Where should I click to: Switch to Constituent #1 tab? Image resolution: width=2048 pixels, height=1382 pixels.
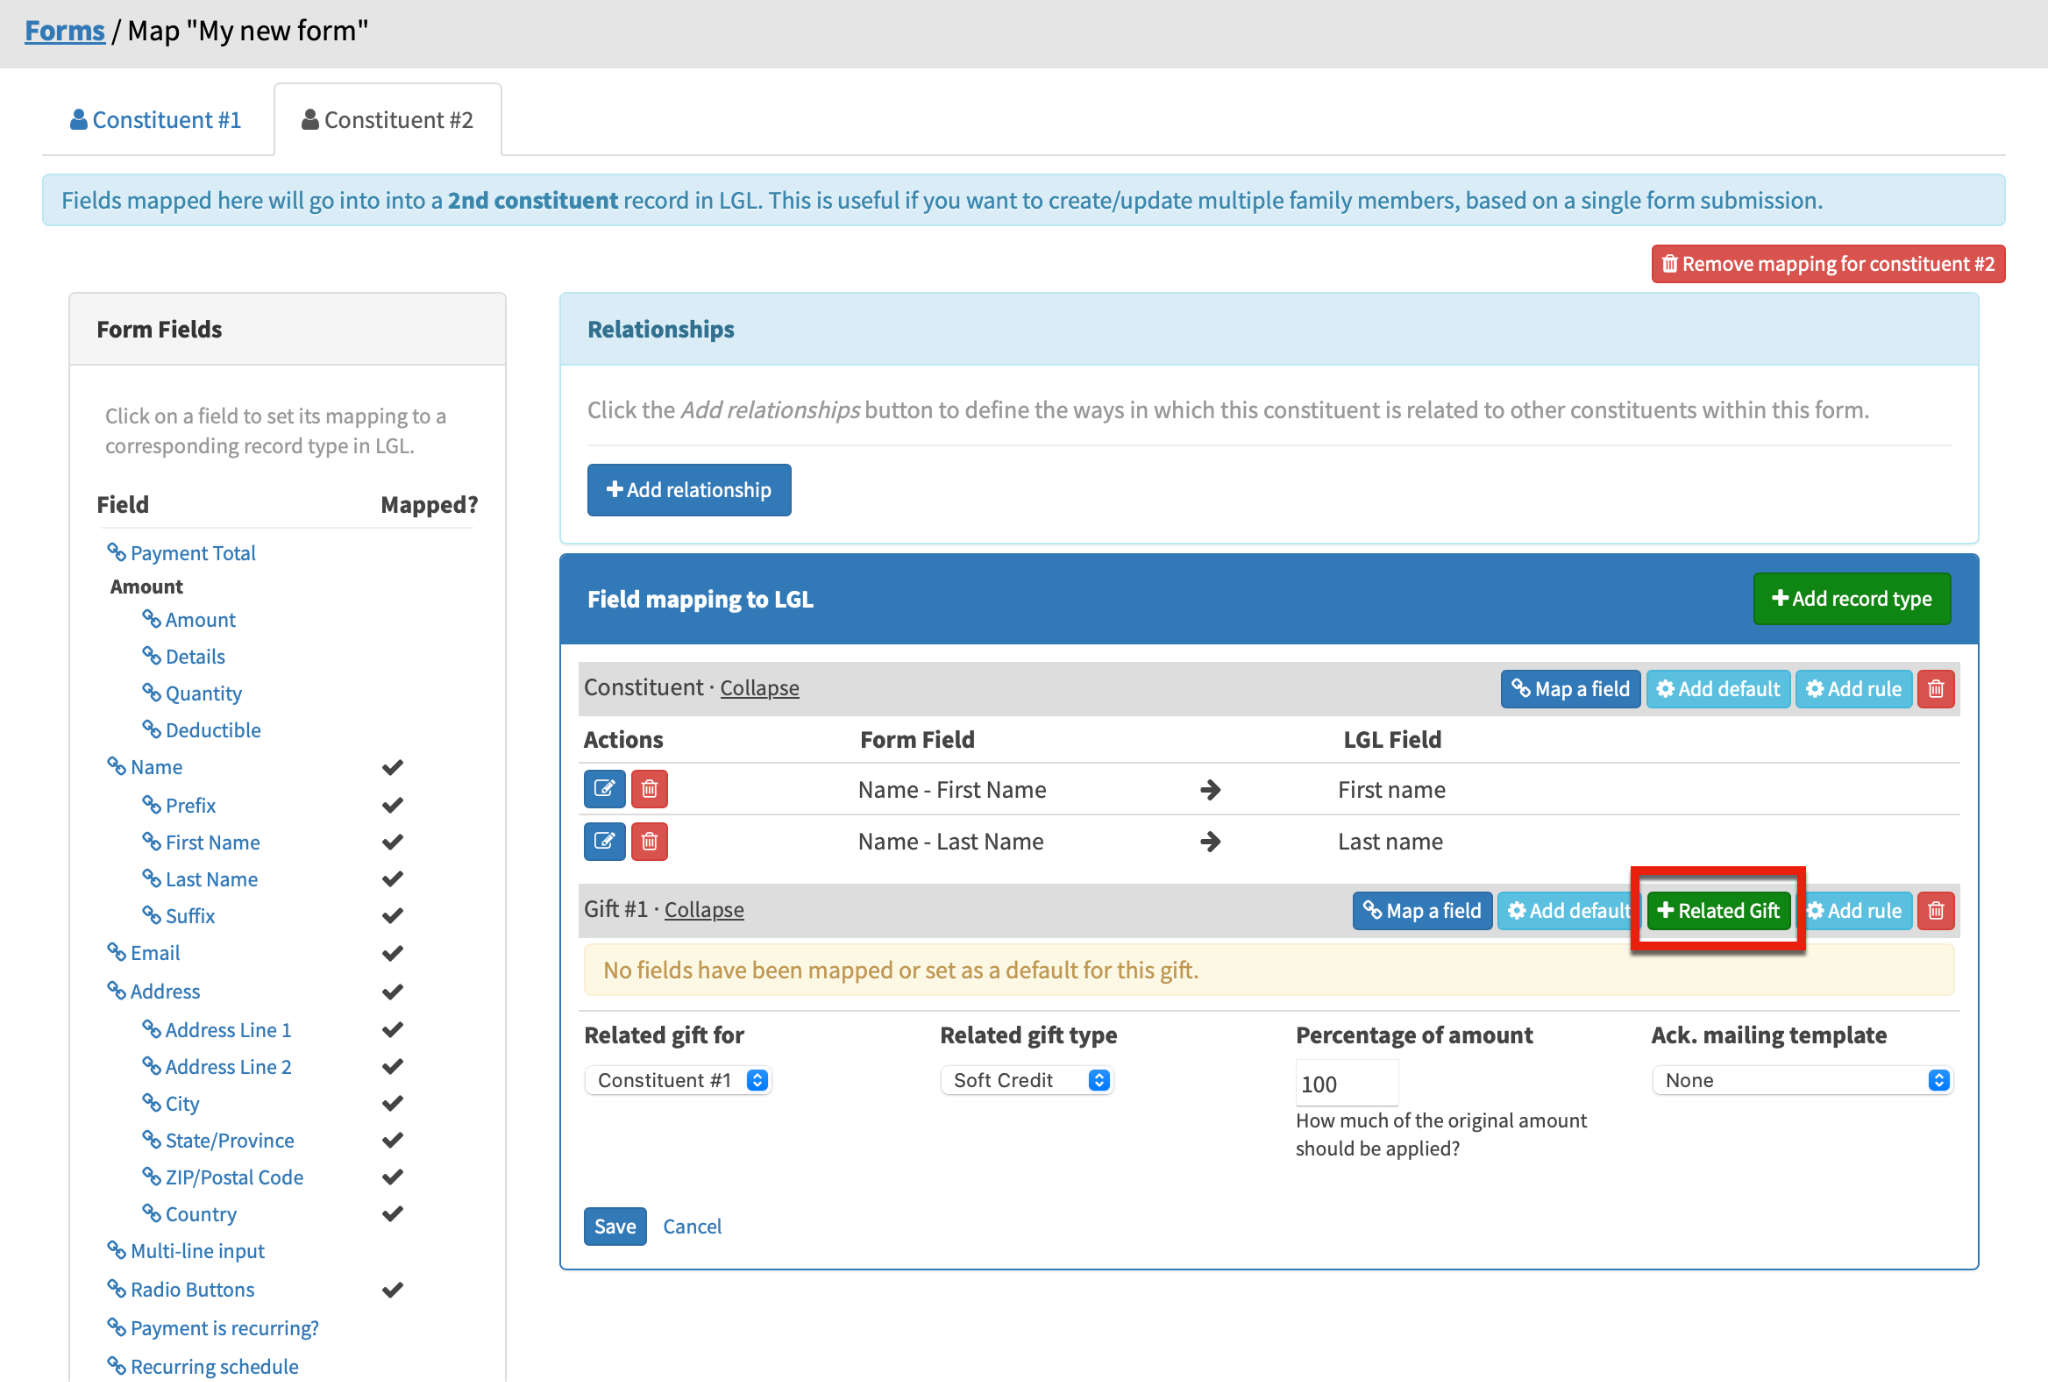[x=156, y=120]
